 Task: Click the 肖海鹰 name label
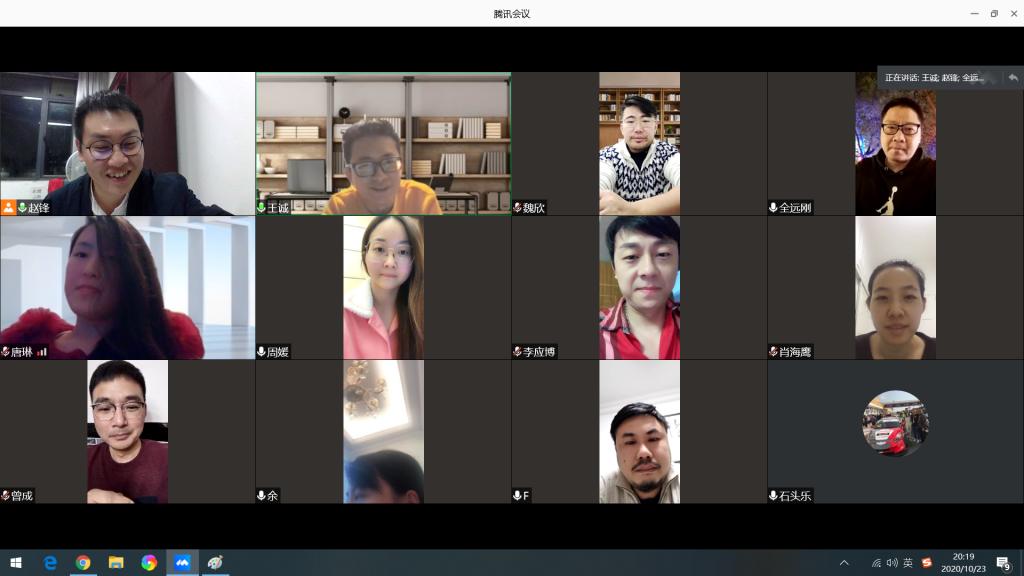(795, 352)
